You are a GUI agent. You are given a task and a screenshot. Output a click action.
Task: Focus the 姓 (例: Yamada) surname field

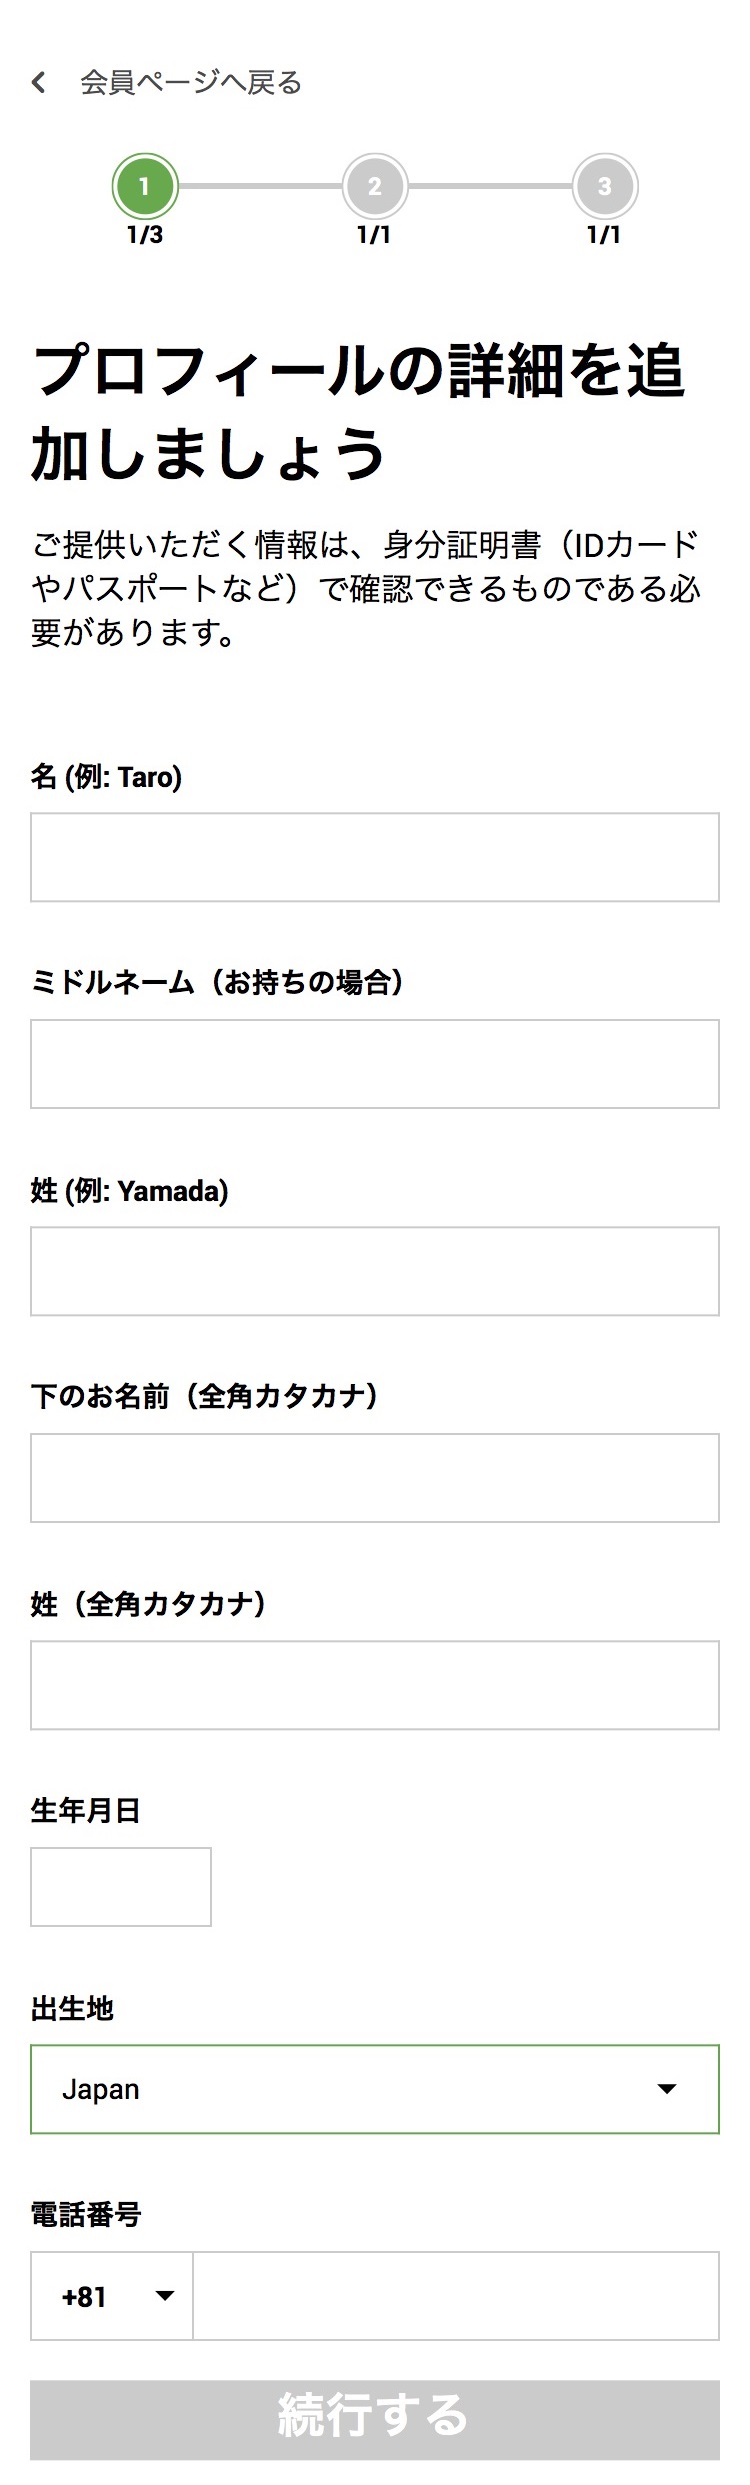tap(375, 1271)
